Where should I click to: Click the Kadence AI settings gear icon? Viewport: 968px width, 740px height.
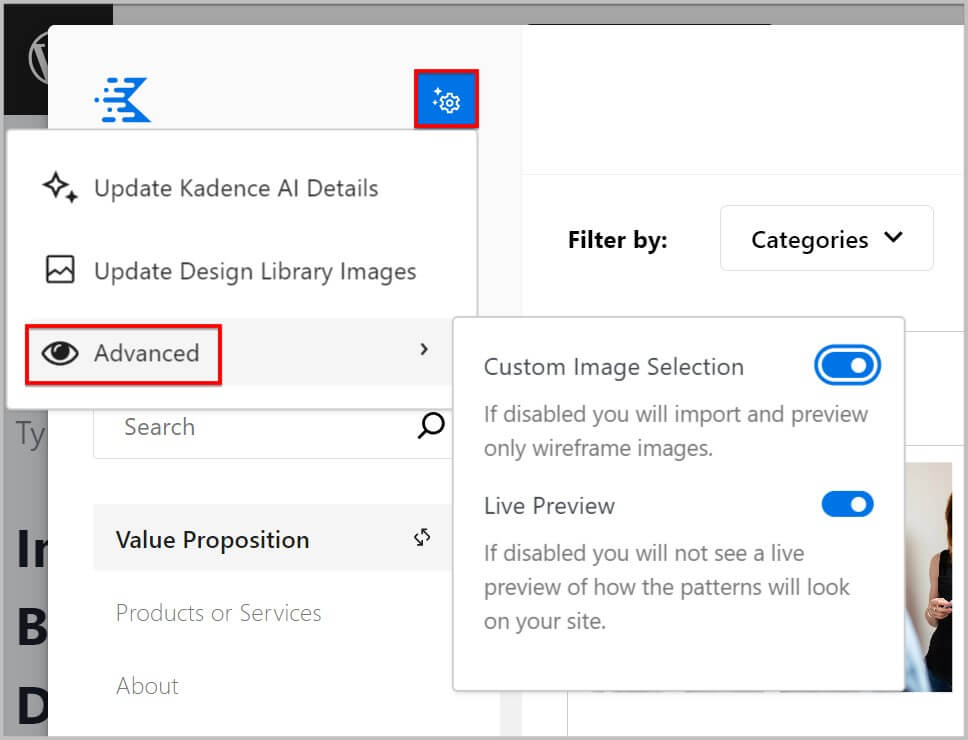point(446,100)
